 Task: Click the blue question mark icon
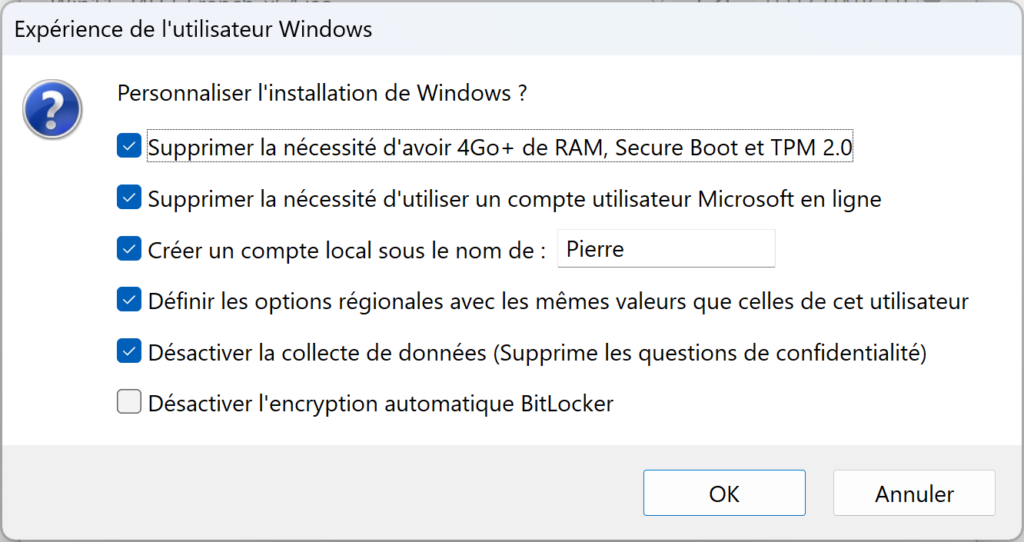coord(52,109)
